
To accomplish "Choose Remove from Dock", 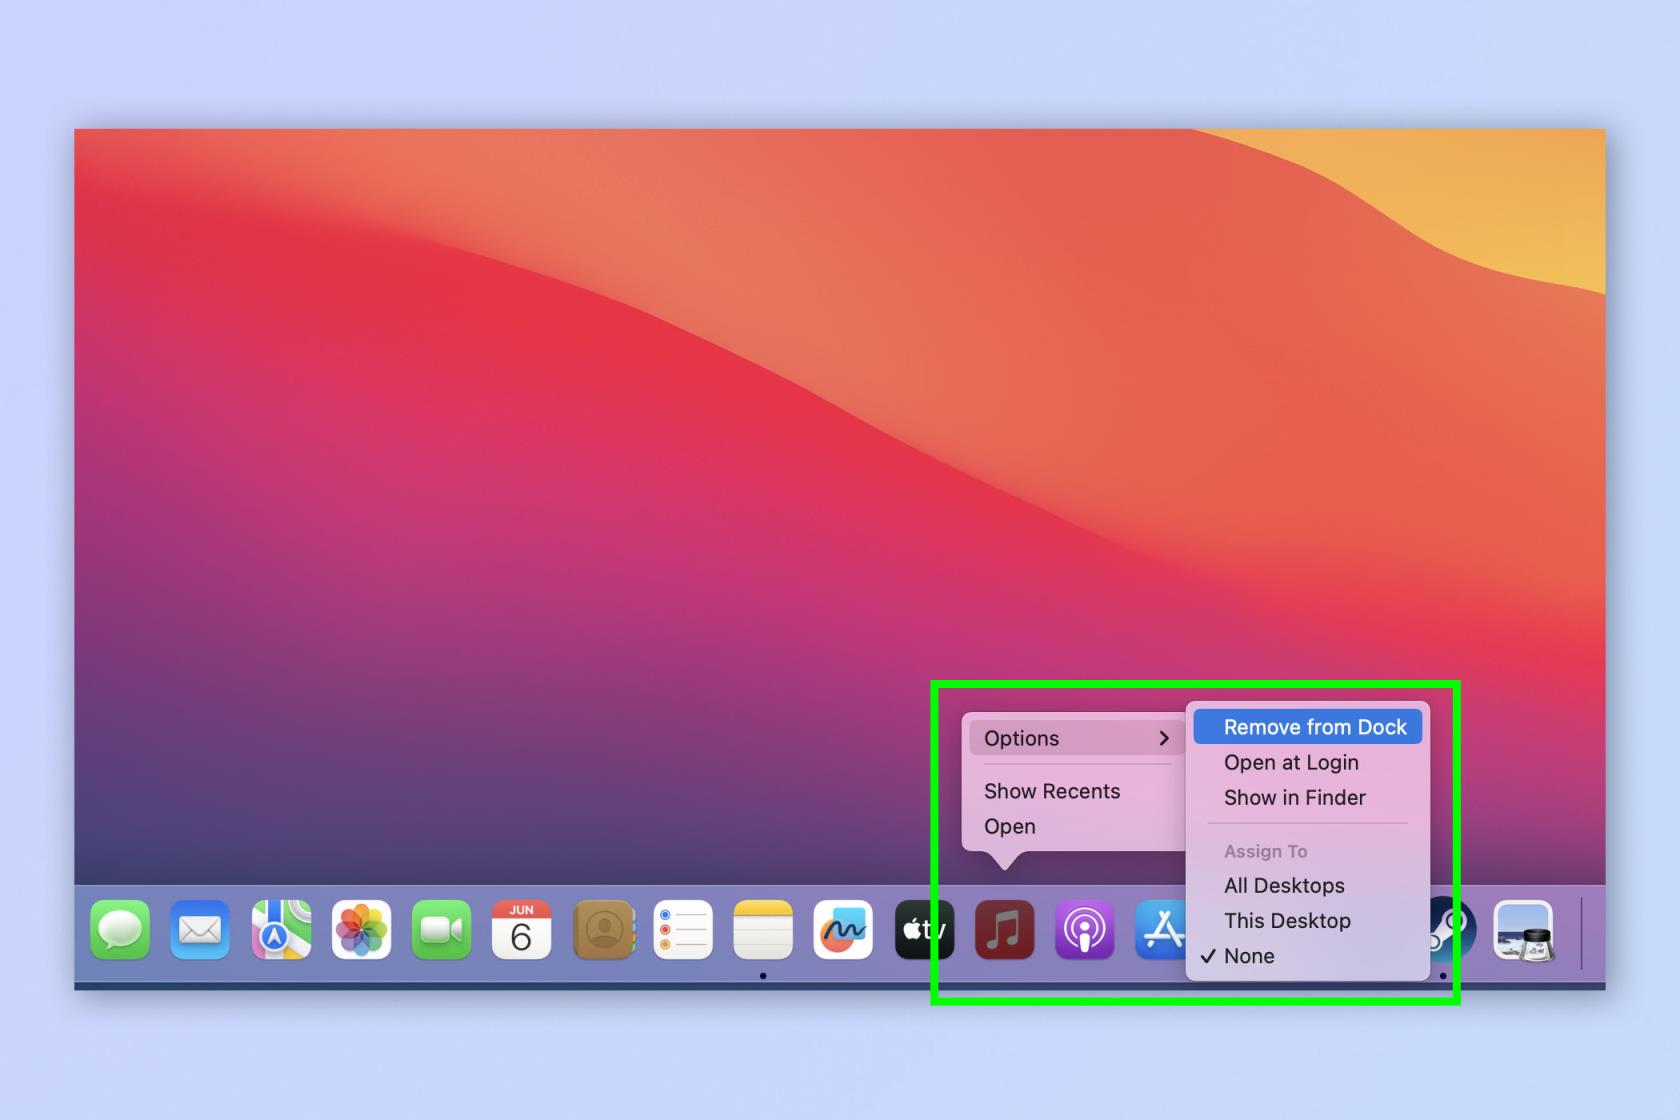I will tap(1308, 727).
